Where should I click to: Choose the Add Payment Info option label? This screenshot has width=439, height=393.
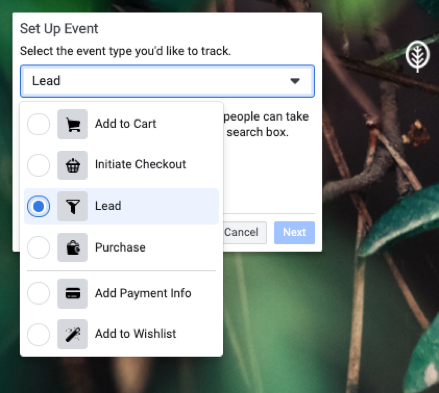[143, 293]
